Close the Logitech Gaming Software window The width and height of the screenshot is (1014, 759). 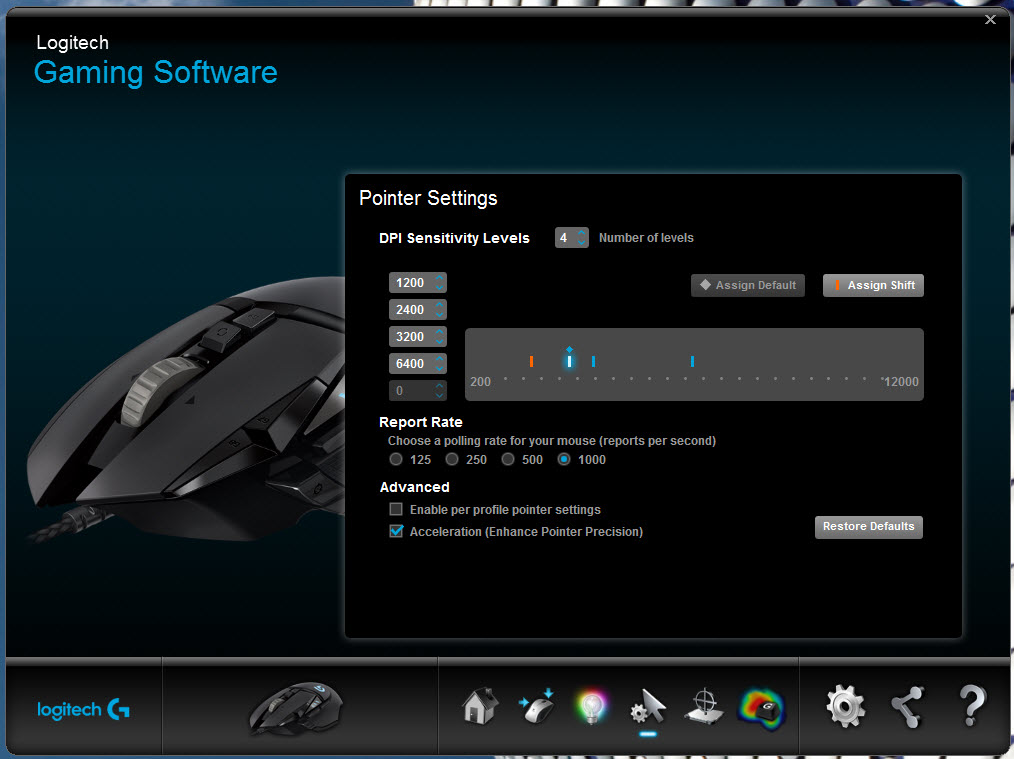tap(990, 20)
